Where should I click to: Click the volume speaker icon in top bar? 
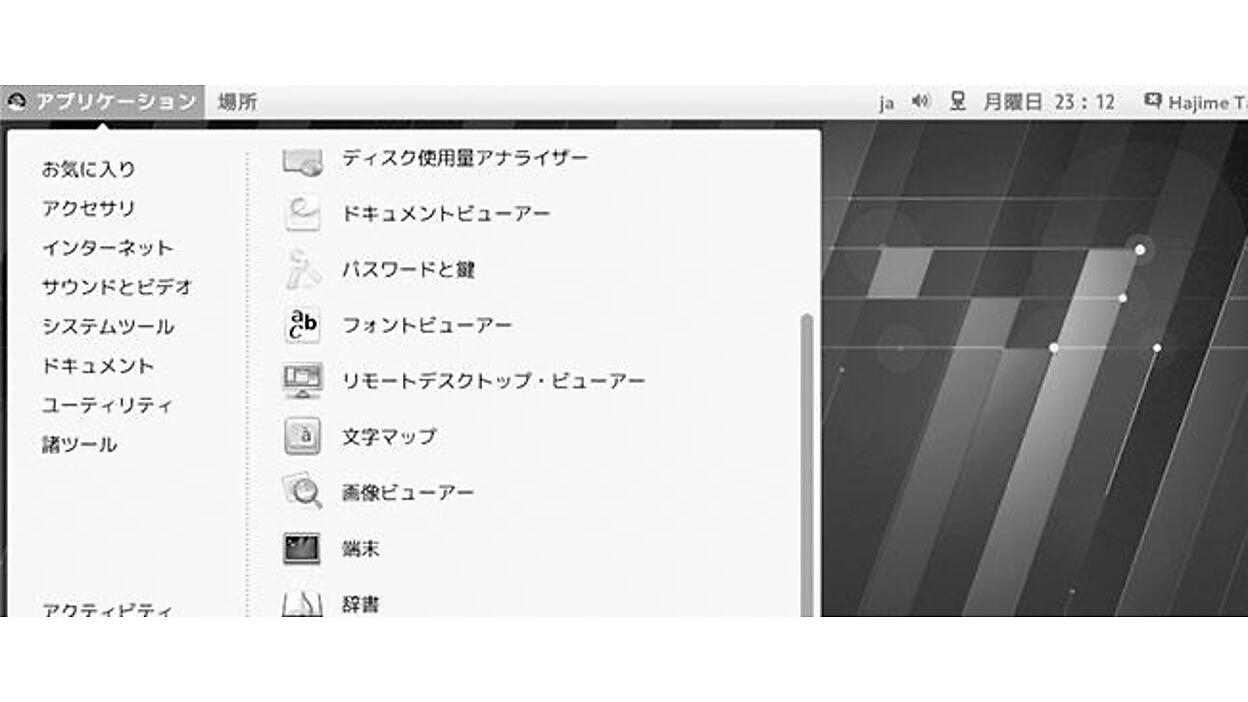921,101
